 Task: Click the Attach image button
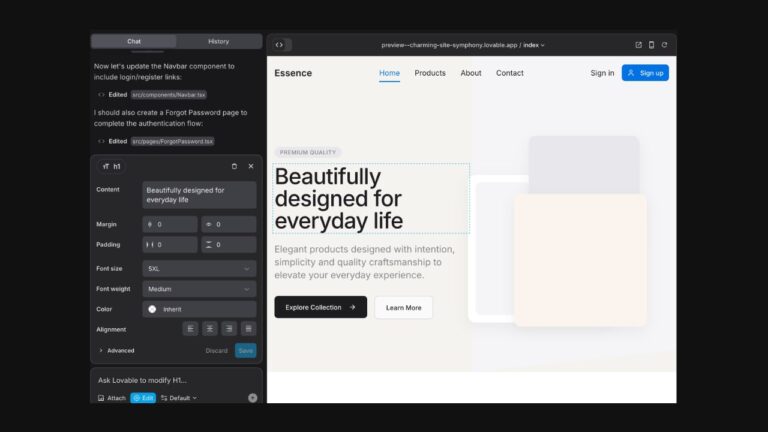pyautogui.click(x=112, y=398)
